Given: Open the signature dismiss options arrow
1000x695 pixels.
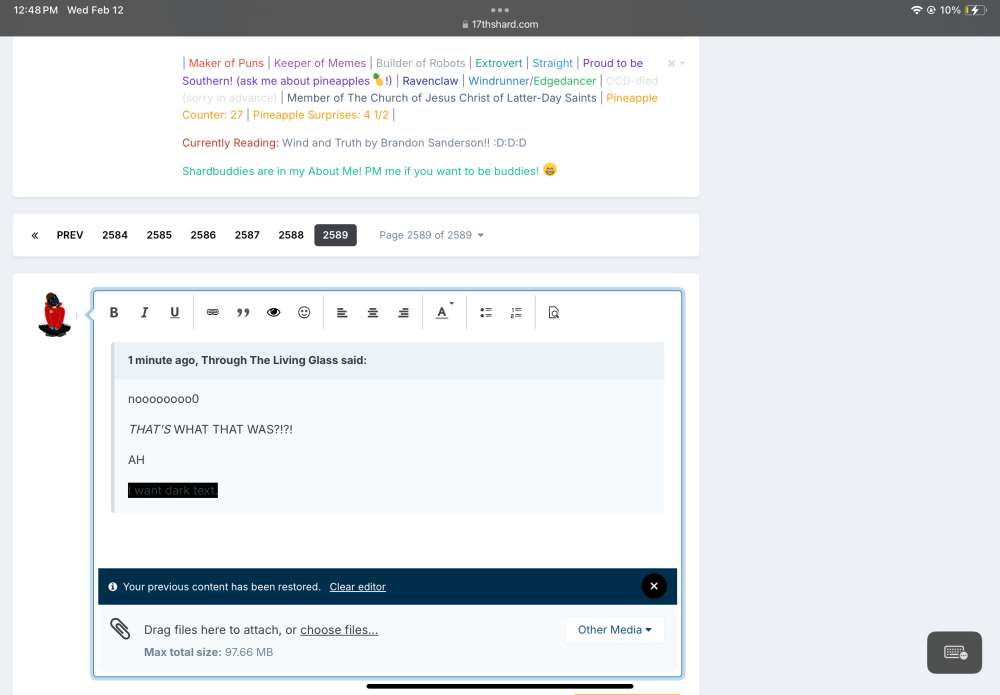Looking at the screenshot, I should click(x=682, y=63).
